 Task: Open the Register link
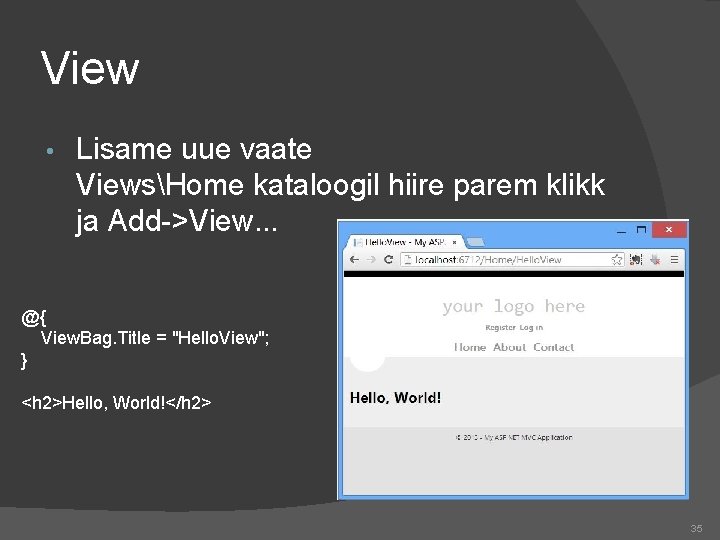(501, 327)
